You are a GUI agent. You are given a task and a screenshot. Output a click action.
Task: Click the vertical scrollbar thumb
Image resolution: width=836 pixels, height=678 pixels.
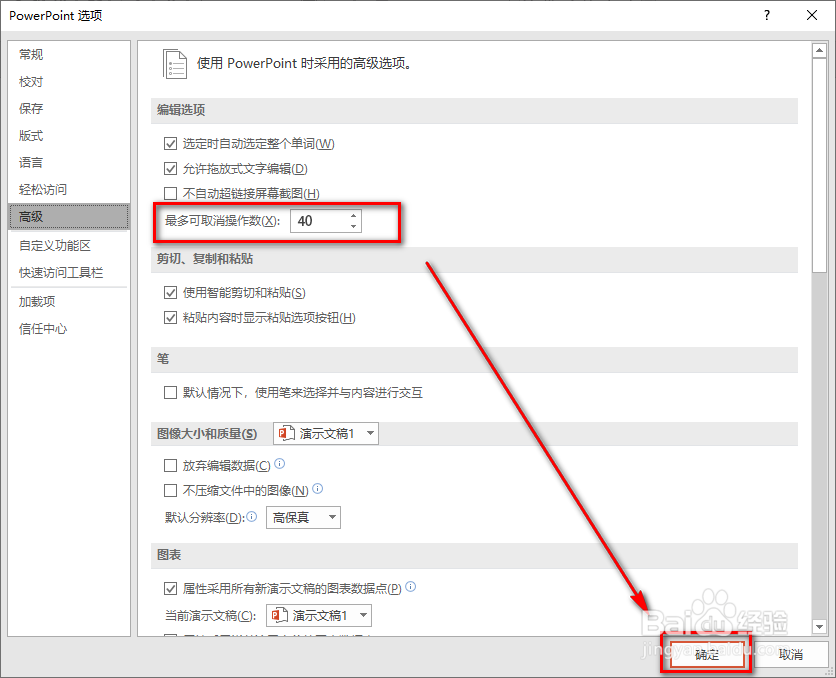[819, 165]
